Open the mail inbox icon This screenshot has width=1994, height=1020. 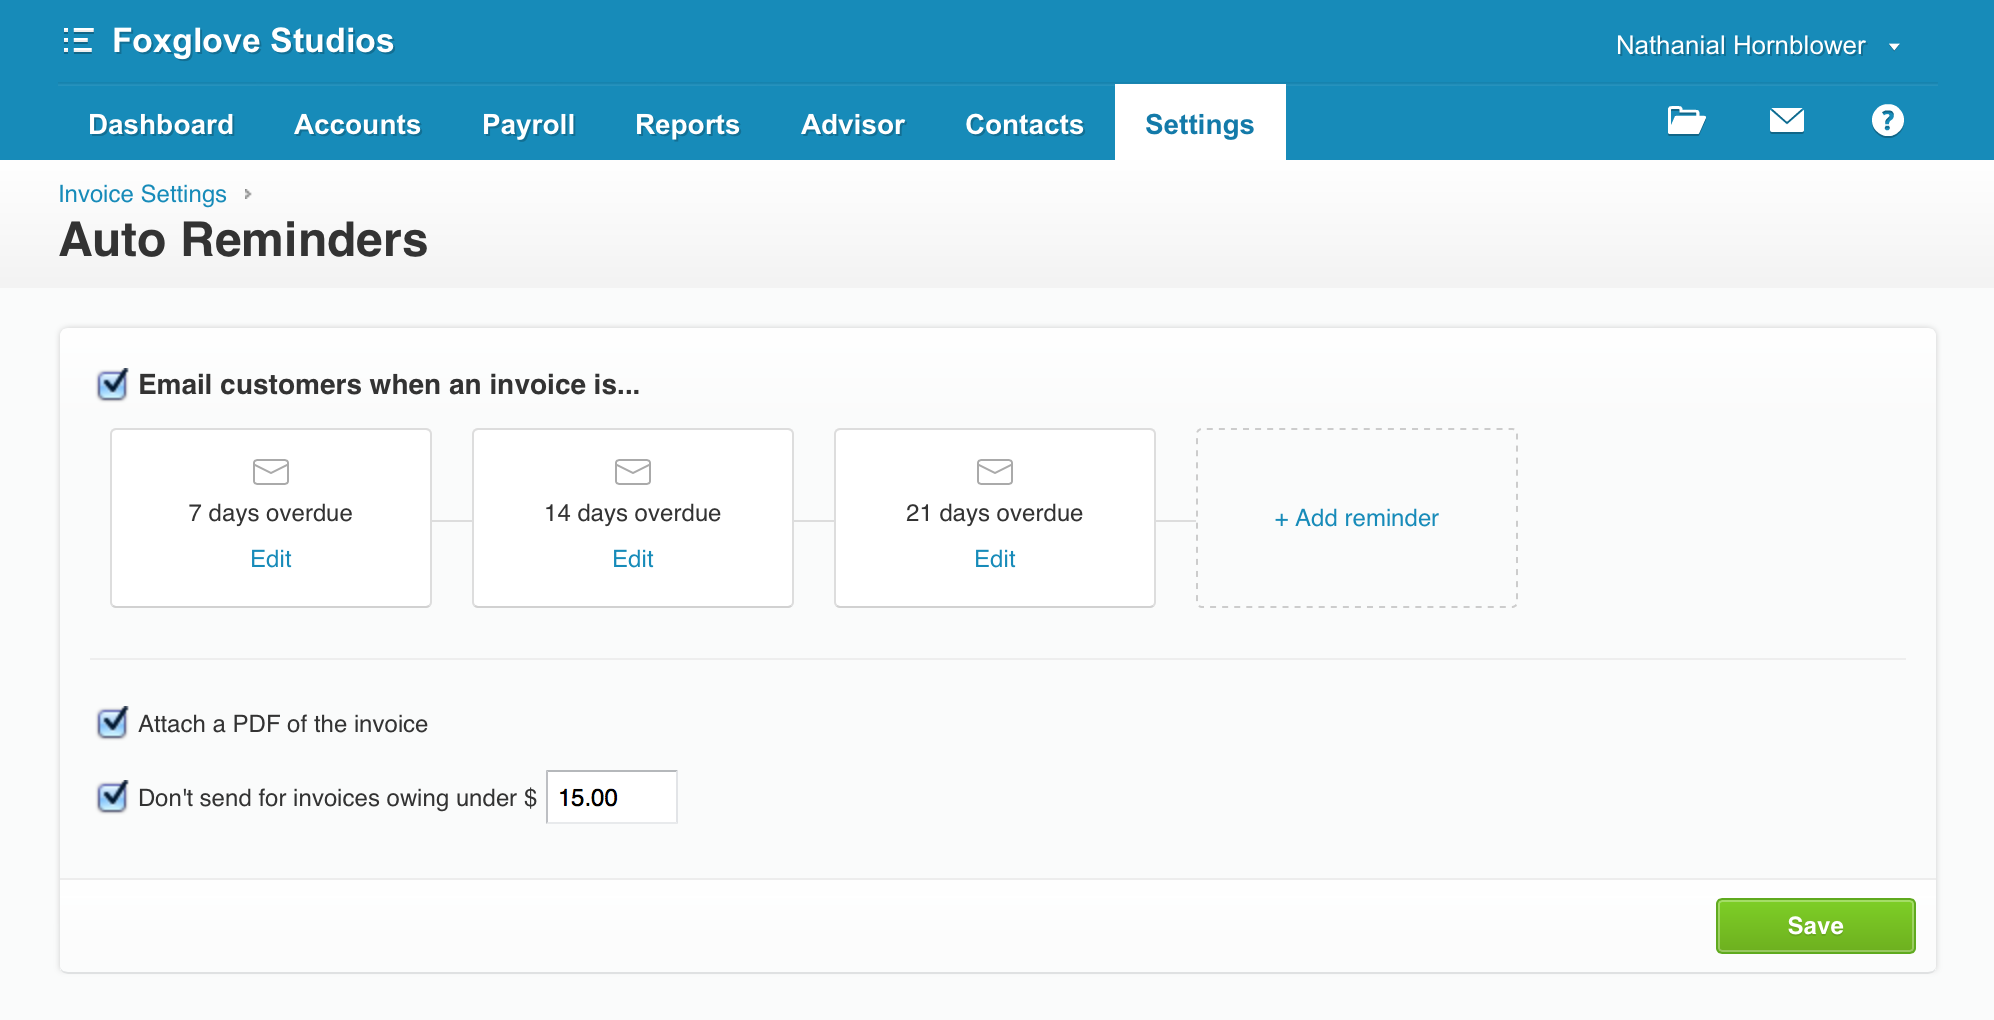pos(1786,121)
